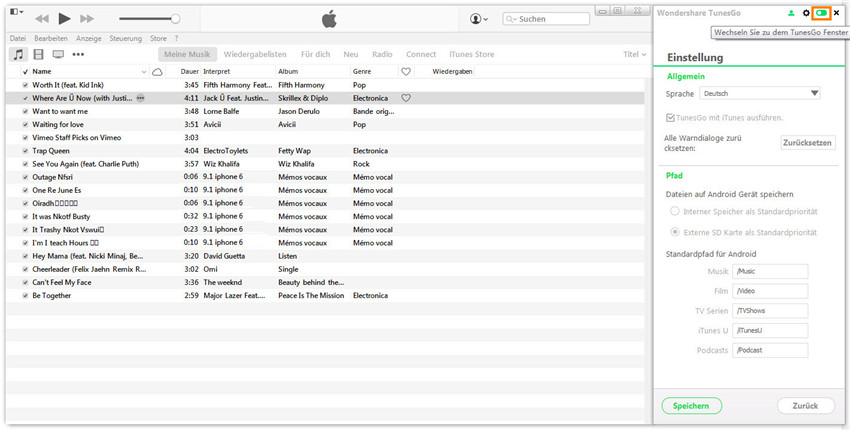
Task: Edit the Musik path field
Action: coord(770,271)
